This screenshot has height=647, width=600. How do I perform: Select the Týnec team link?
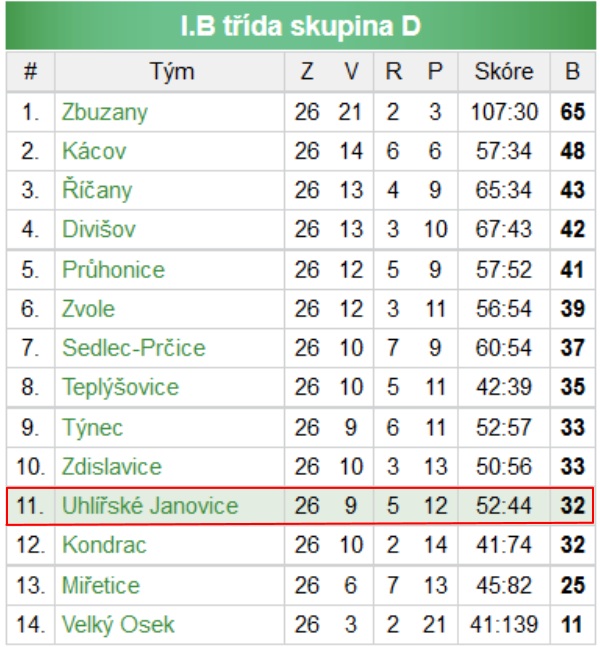tap(92, 427)
